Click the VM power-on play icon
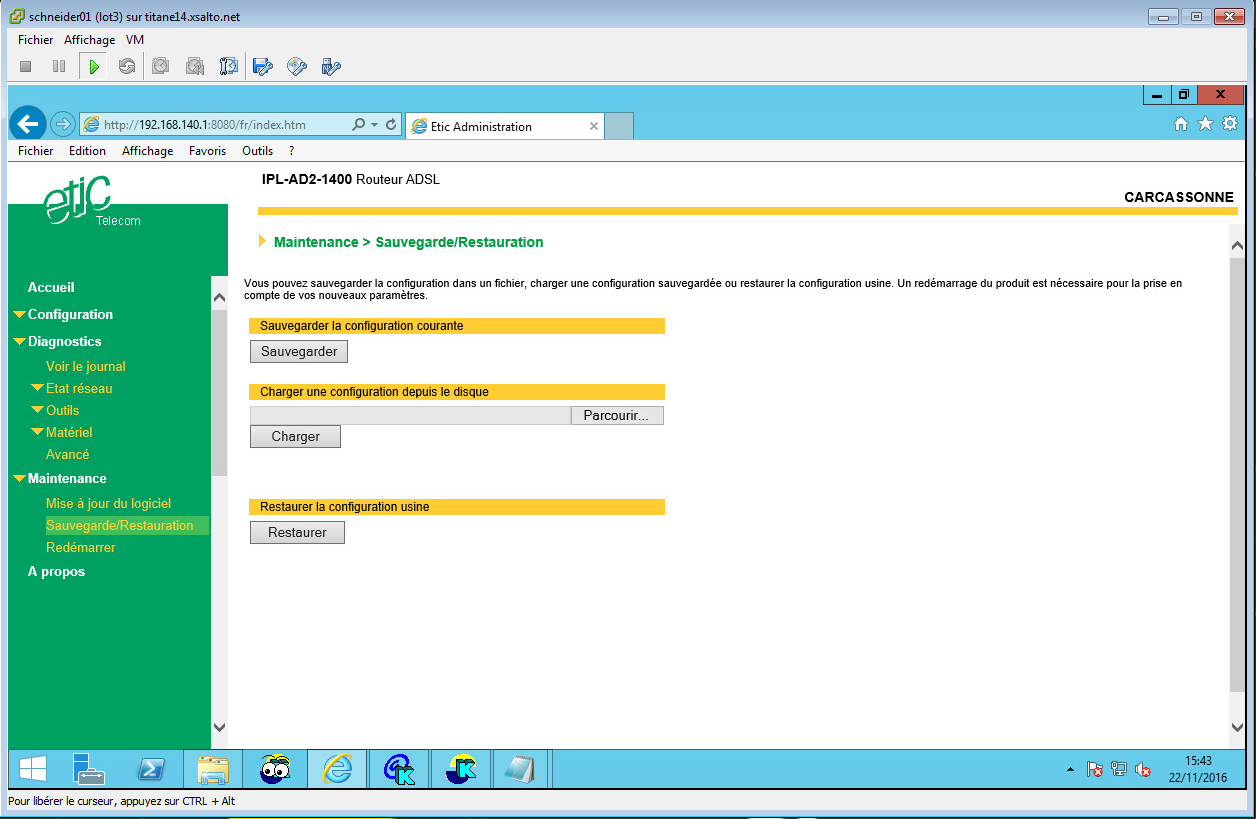 [x=94, y=67]
